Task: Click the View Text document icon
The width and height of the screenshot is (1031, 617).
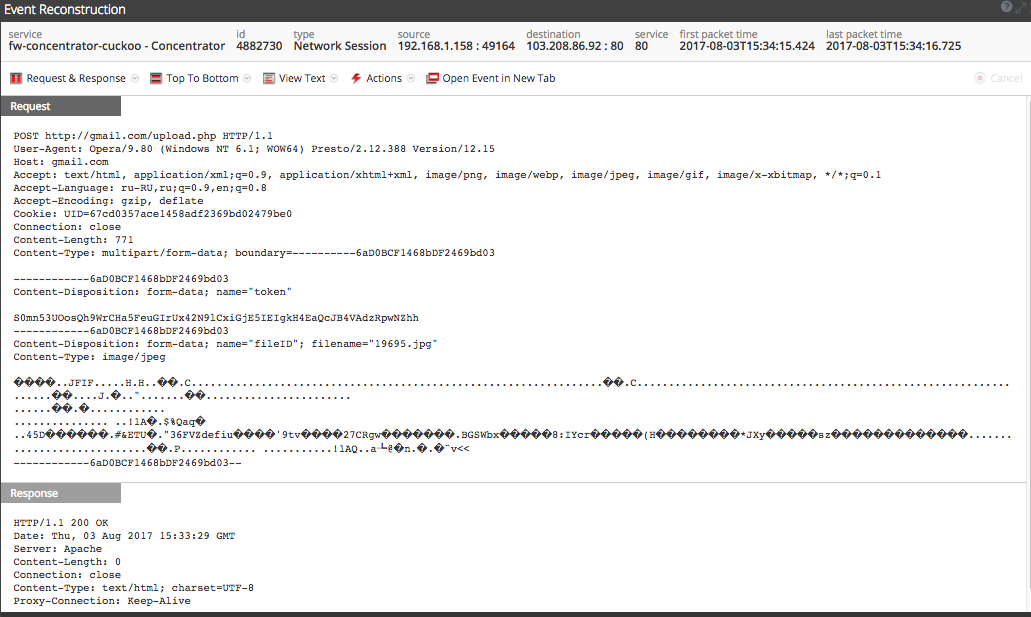Action: click(x=268, y=78)
